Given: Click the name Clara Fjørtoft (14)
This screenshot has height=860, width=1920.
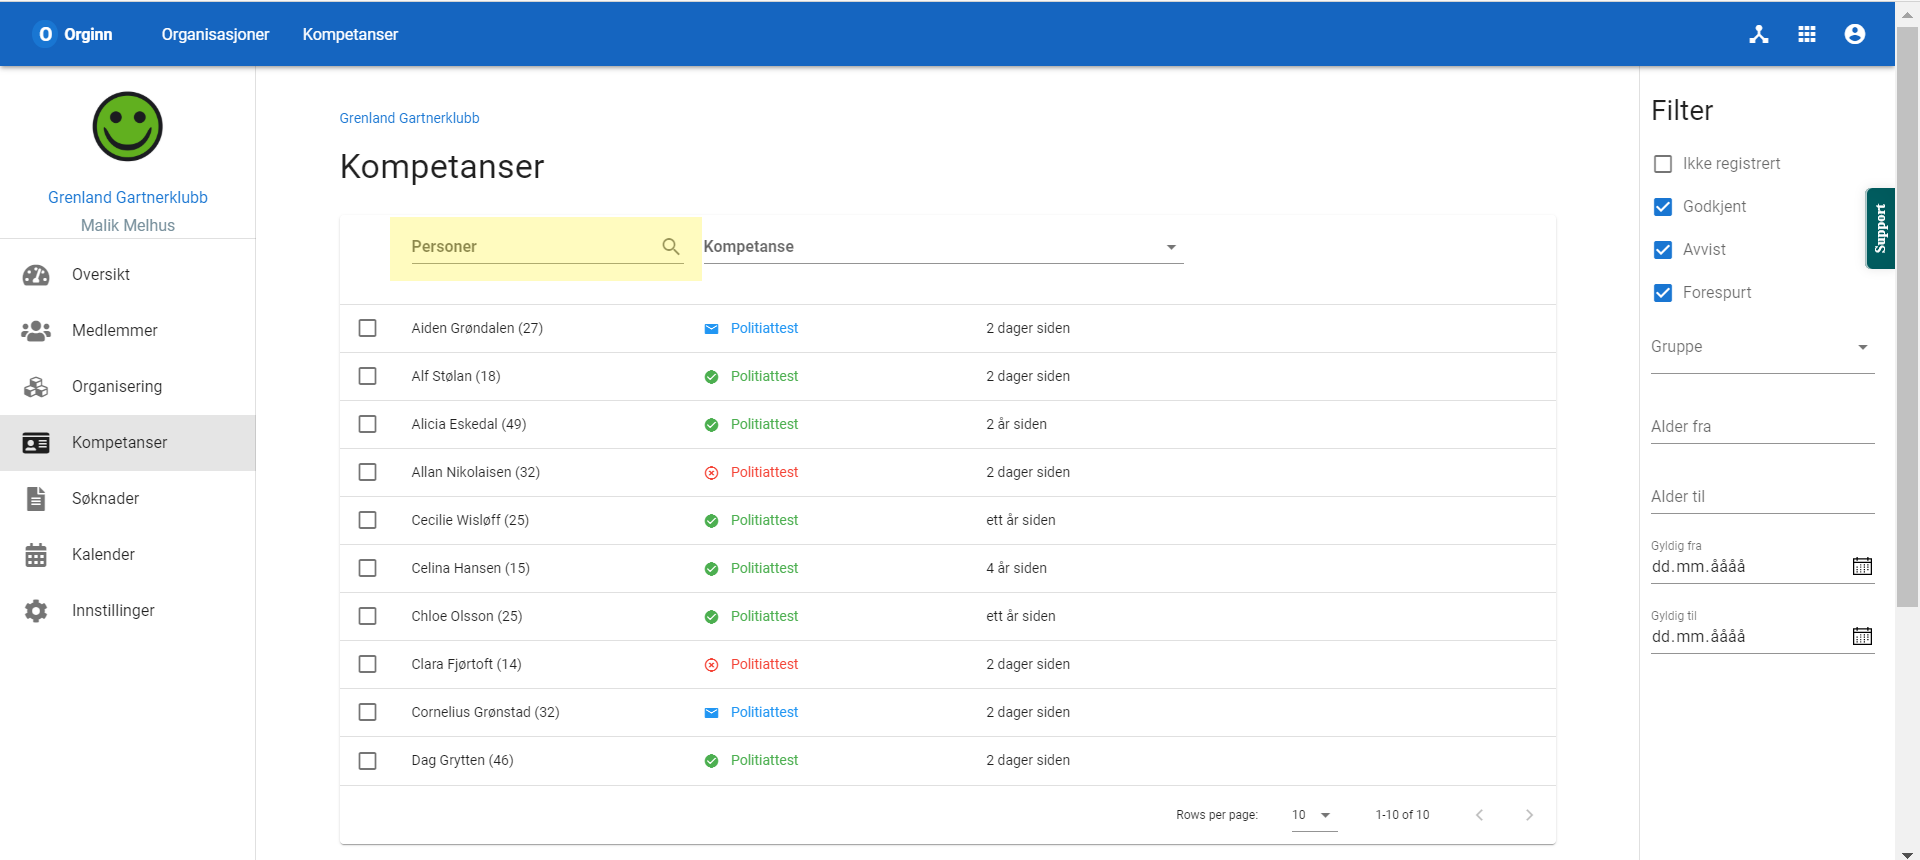Looking at the screenshot, I should [466, 664].
